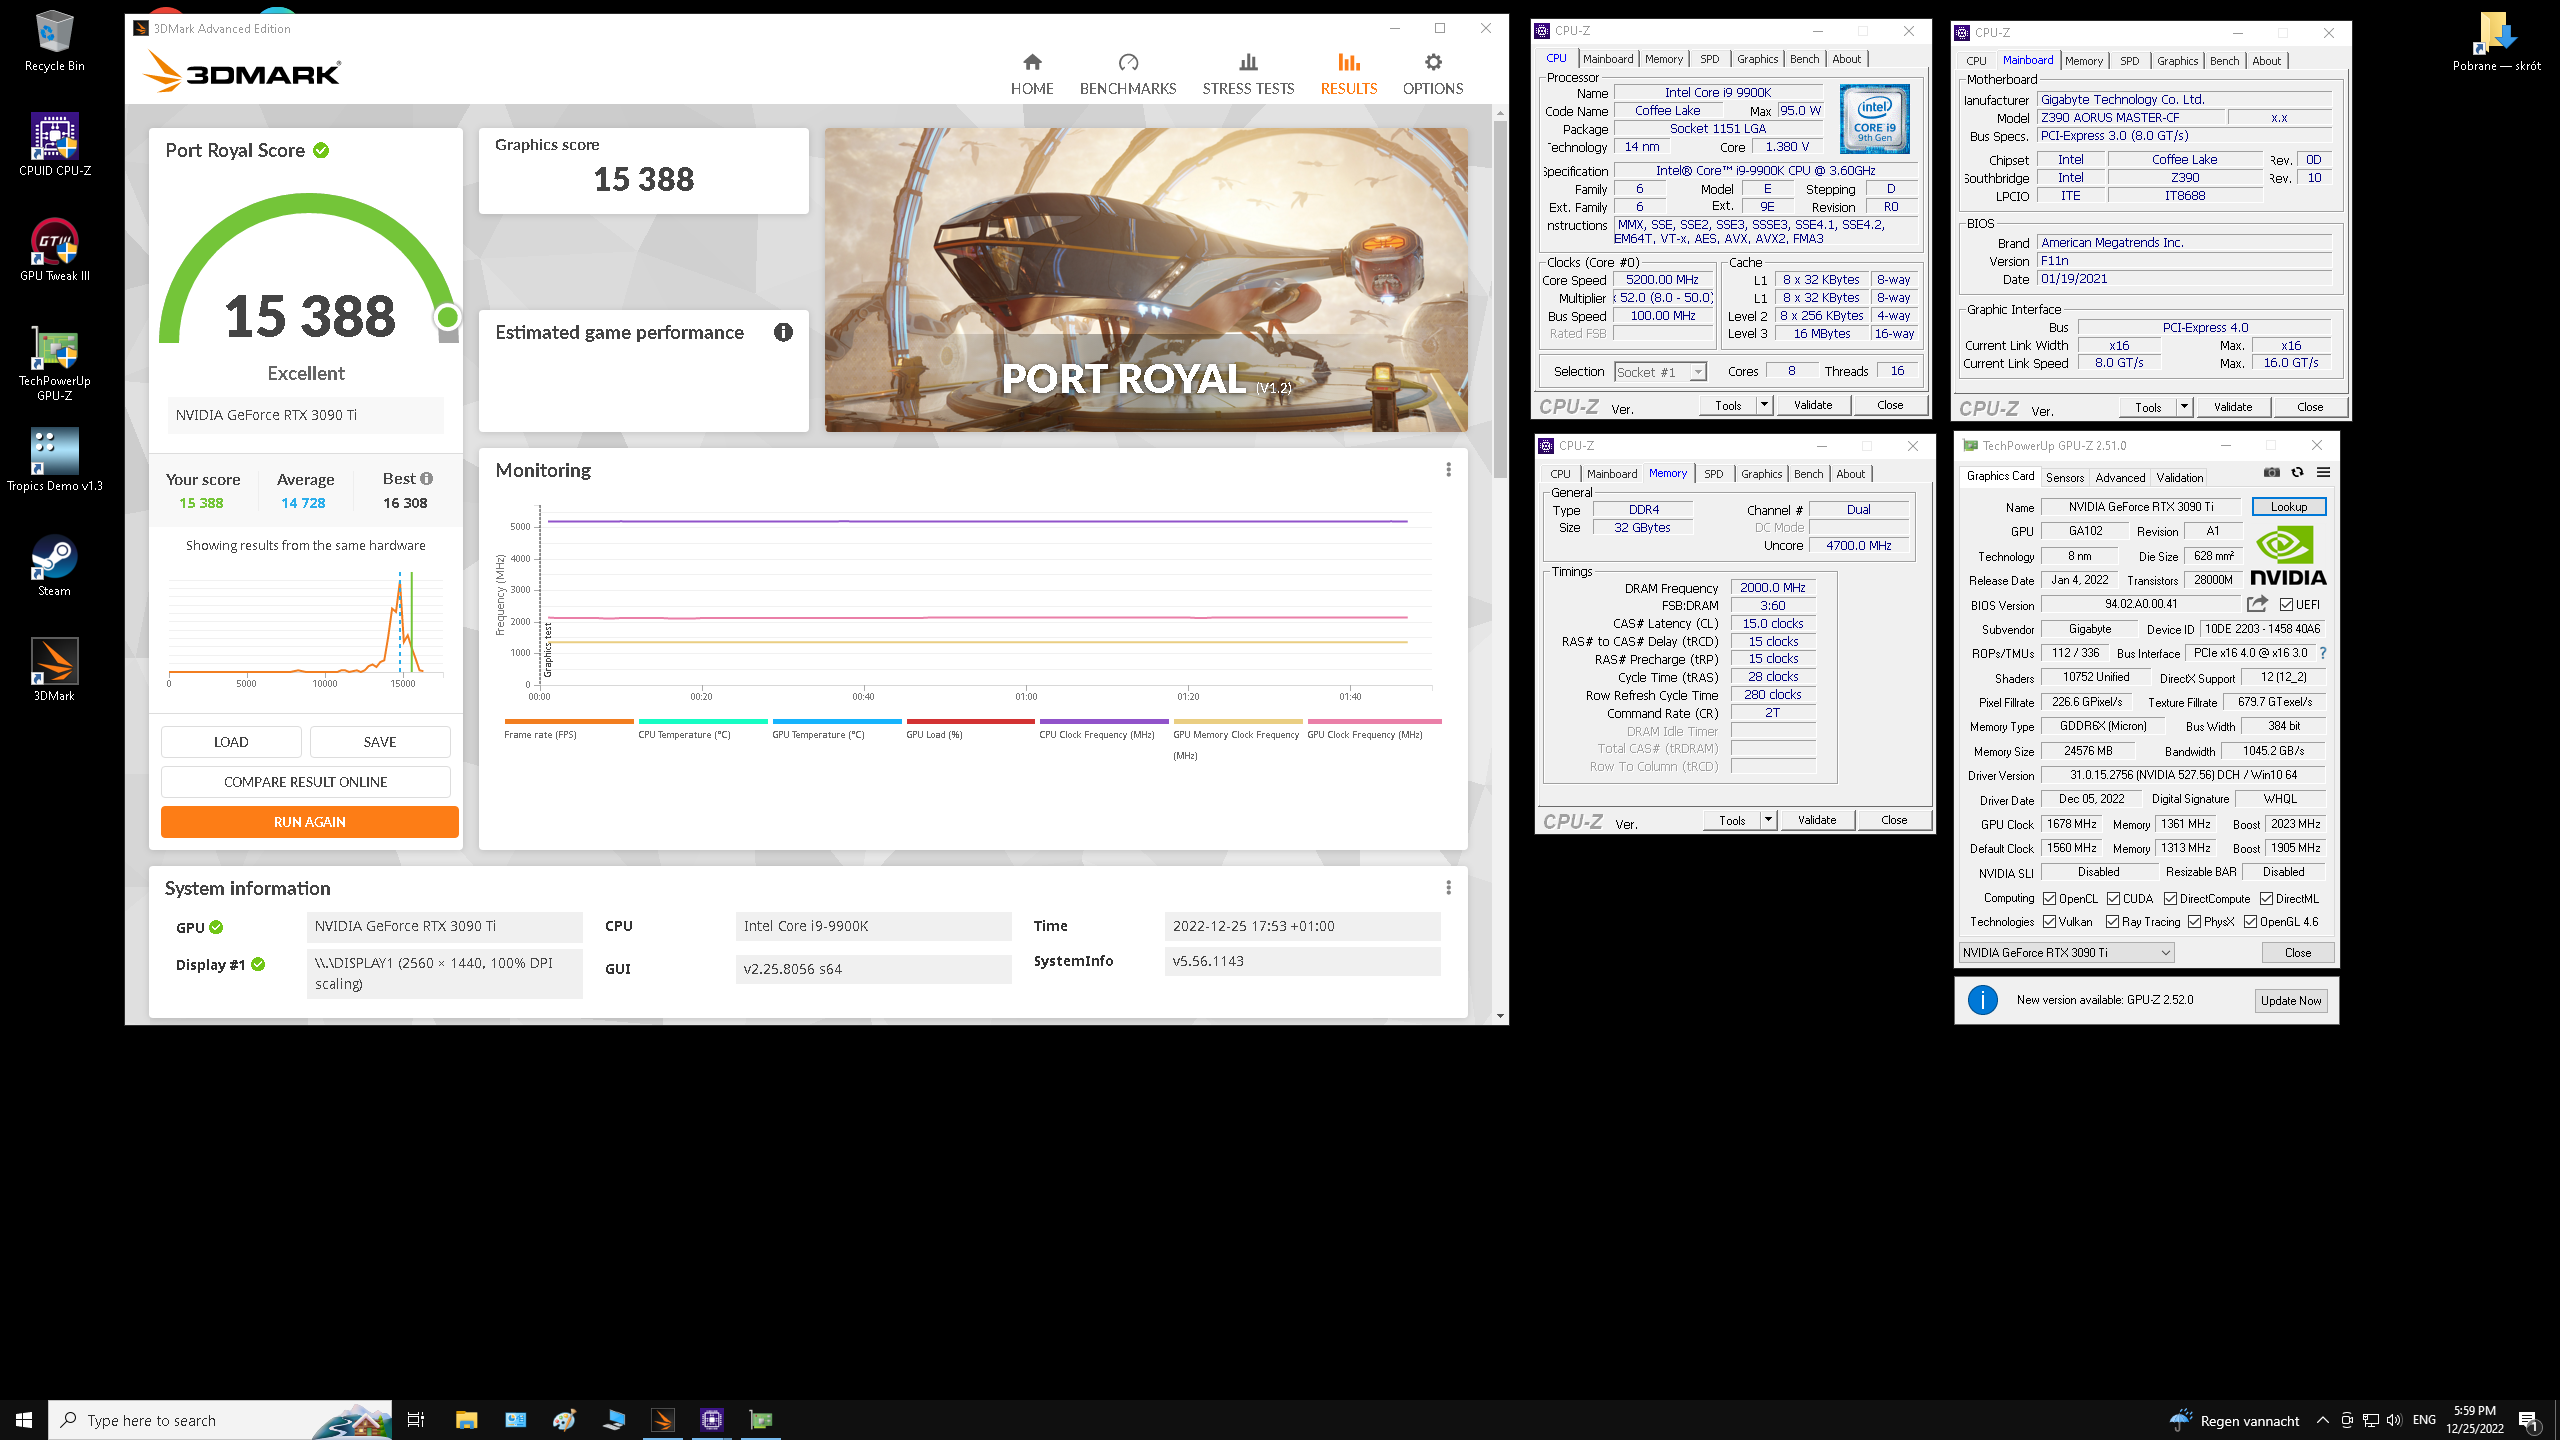Toggle Vulkan checkbox in GPU-Z
The image size is (2560, 1440).
[2050, 922]
